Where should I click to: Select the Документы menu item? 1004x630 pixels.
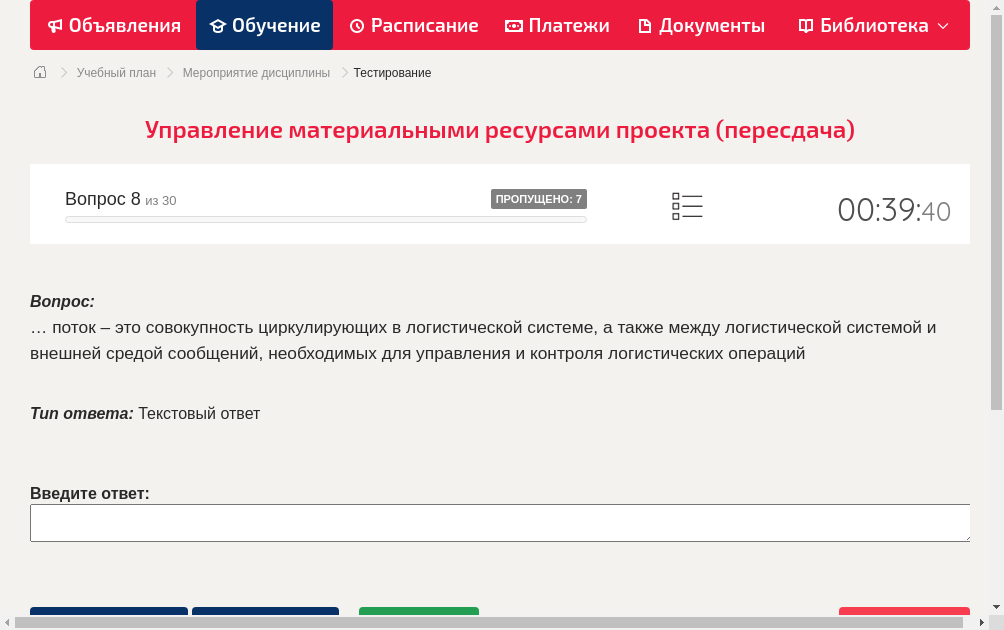pyautogui.click(x=700, y=25)
